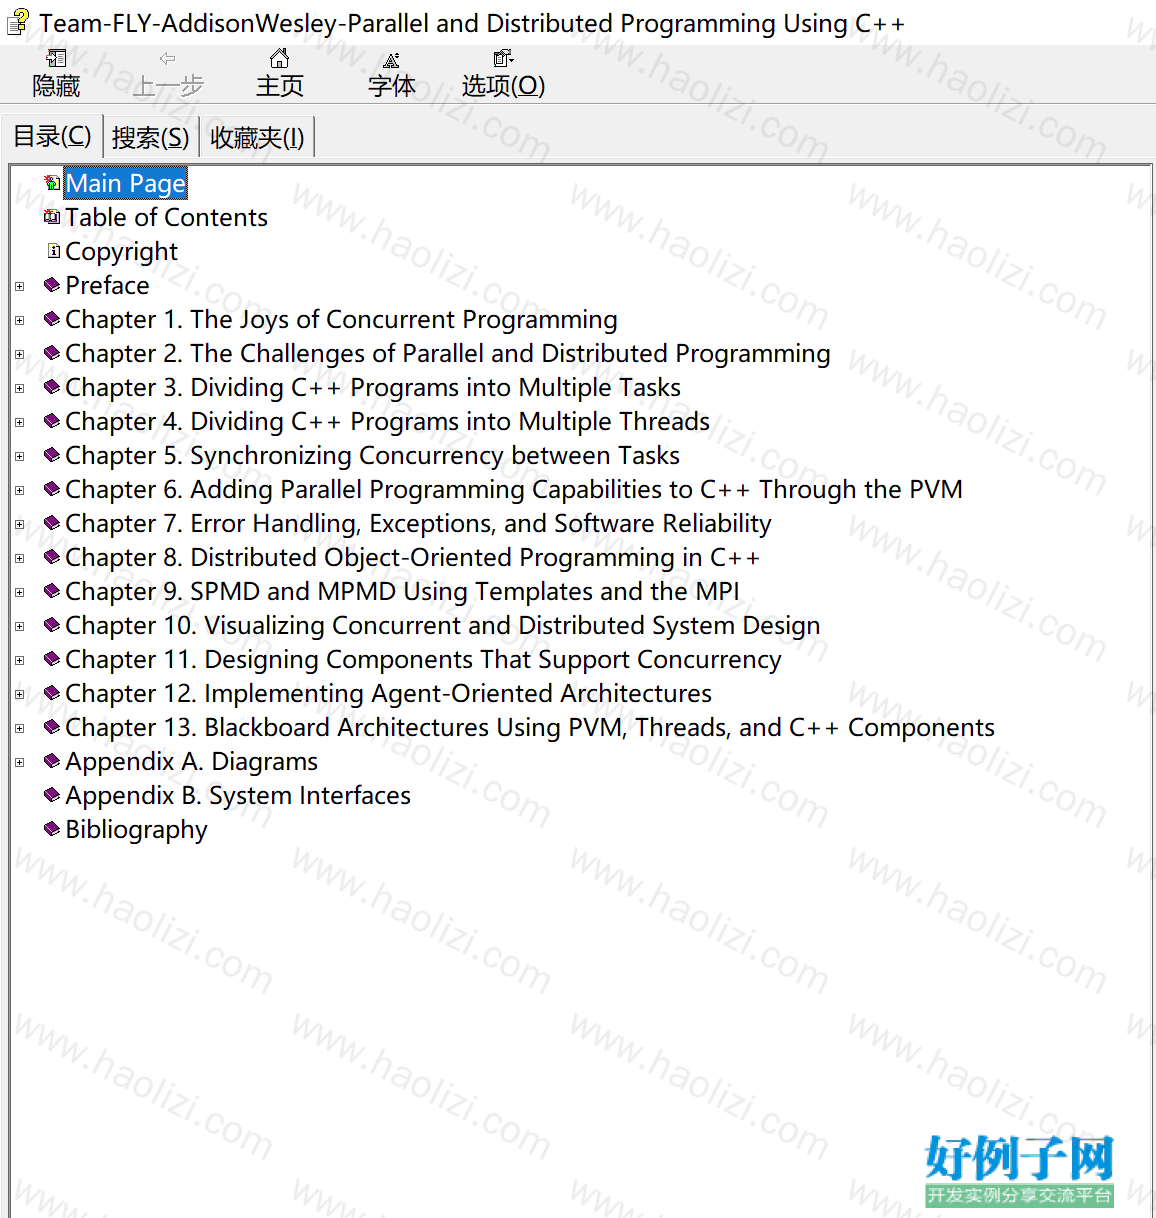Click the Chapter 1 book icon
The height and width of the screenshot is (1218, 1156).
click(x=53, y=319)
